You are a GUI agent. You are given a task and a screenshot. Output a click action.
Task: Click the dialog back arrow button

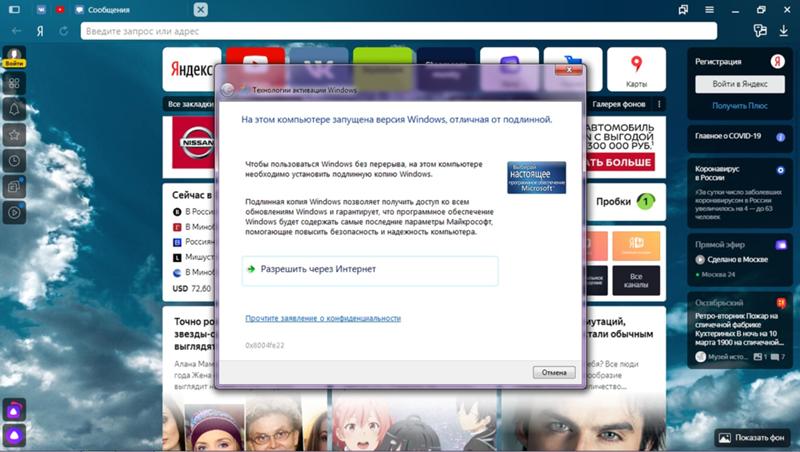(x=228, y=90)
